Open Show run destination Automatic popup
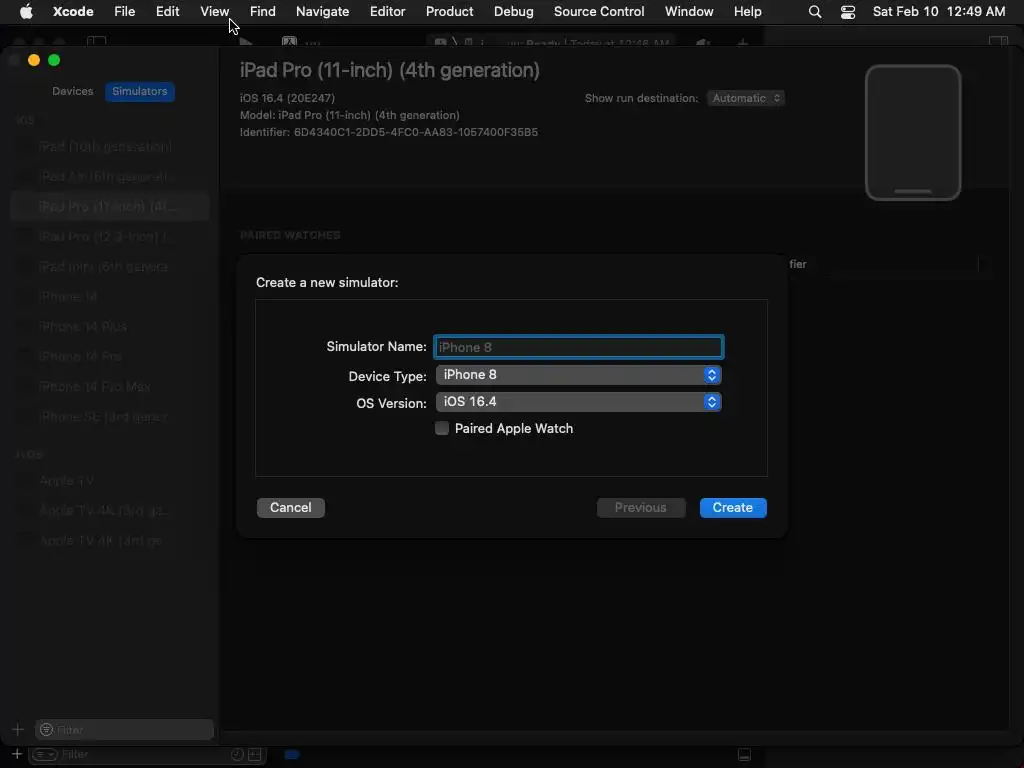The width and height of the screenshot is (1024, 768). point(746,98)
